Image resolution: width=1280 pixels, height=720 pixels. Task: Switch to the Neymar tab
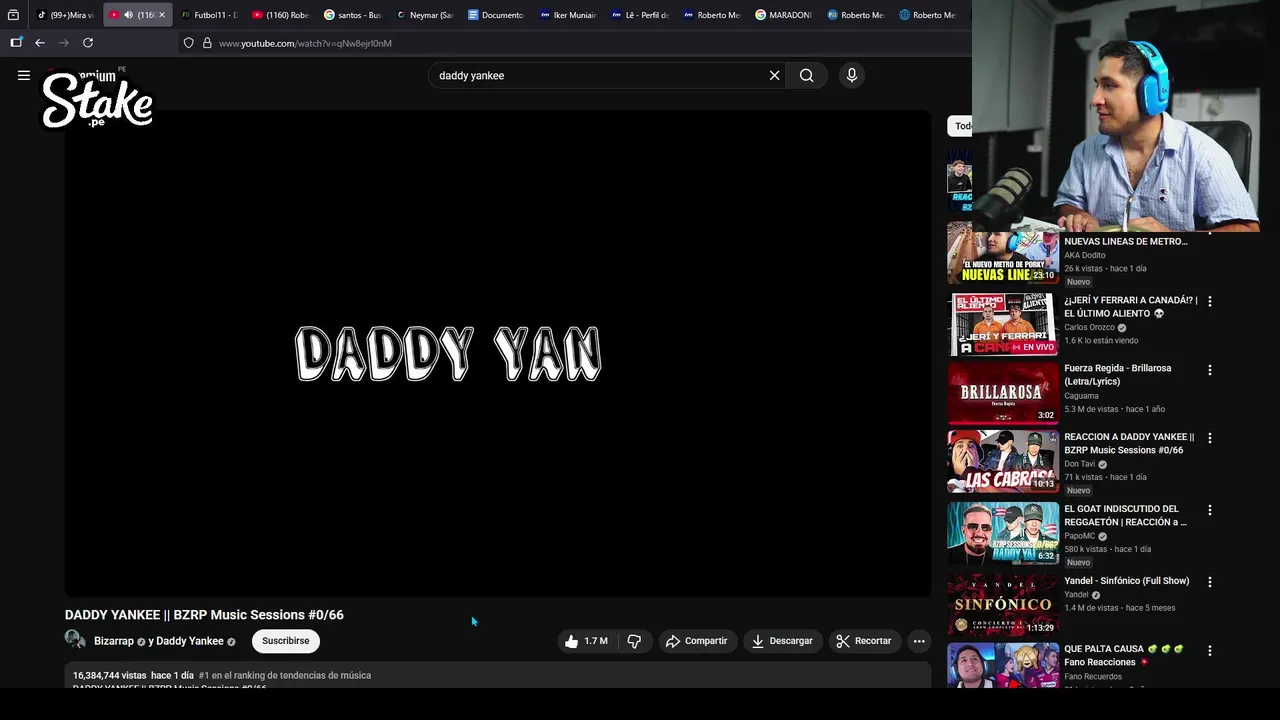click(424, 15)
